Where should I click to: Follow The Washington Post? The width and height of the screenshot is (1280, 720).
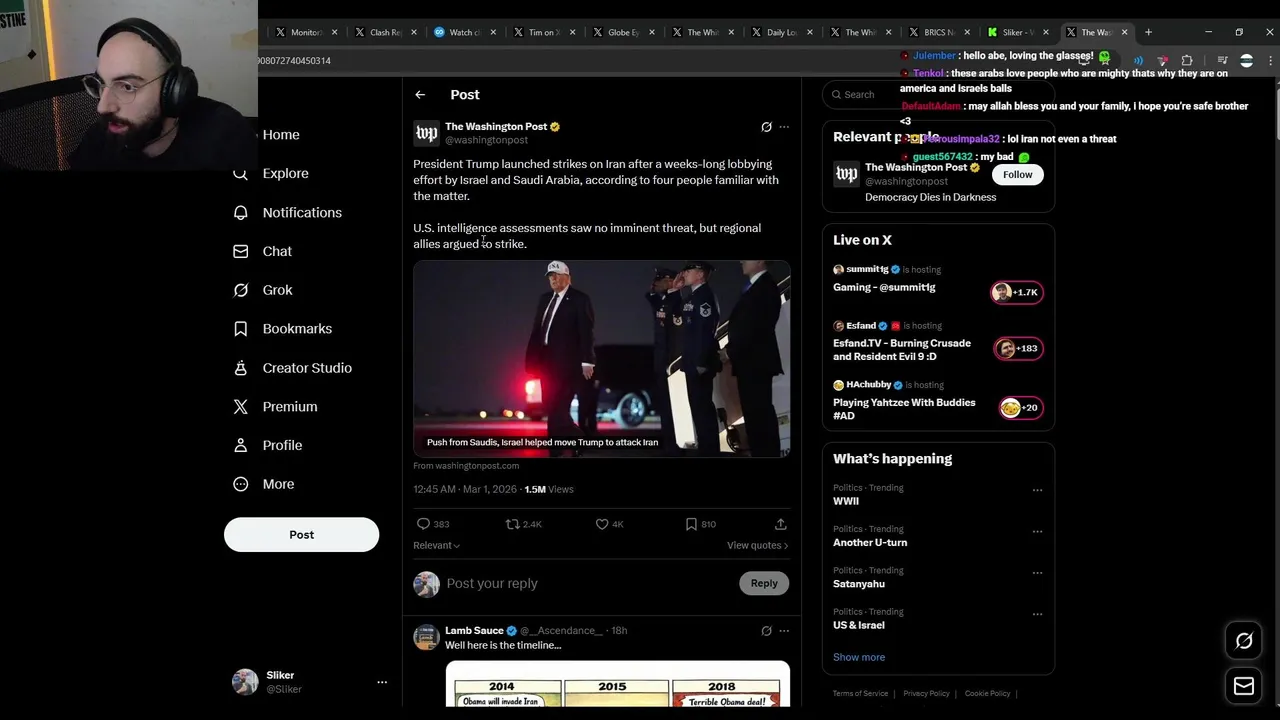tap(1017, 175)
